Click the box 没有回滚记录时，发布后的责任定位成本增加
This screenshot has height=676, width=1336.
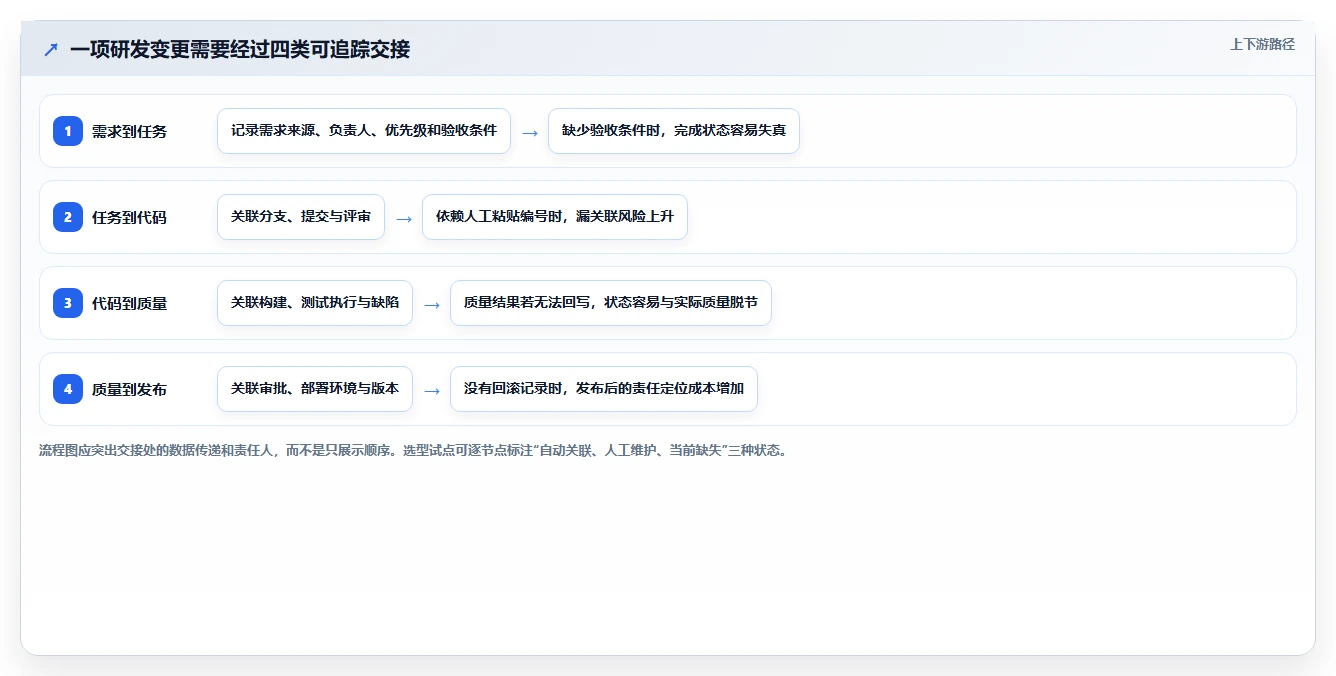pyautogui.click(x=604, y=389)
